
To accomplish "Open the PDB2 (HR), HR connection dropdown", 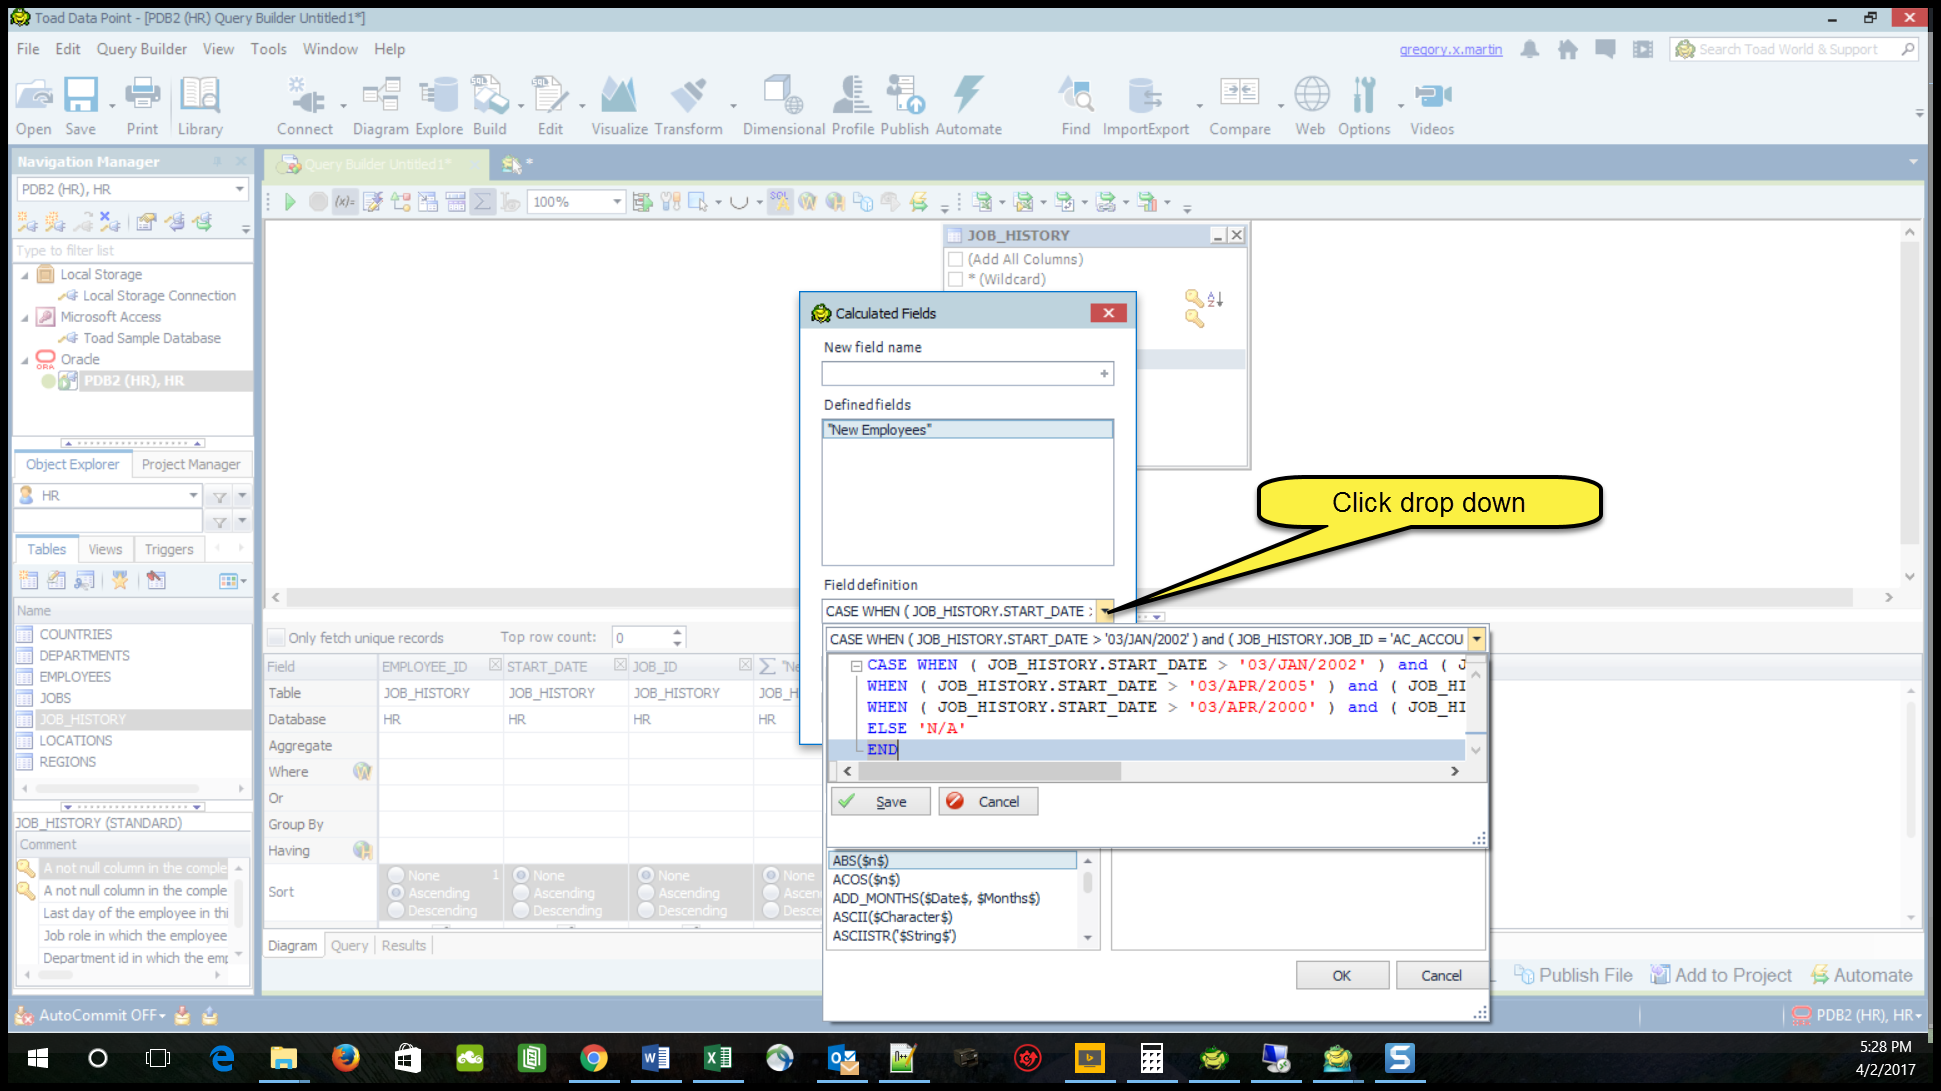I will click(x=240, y=189).
